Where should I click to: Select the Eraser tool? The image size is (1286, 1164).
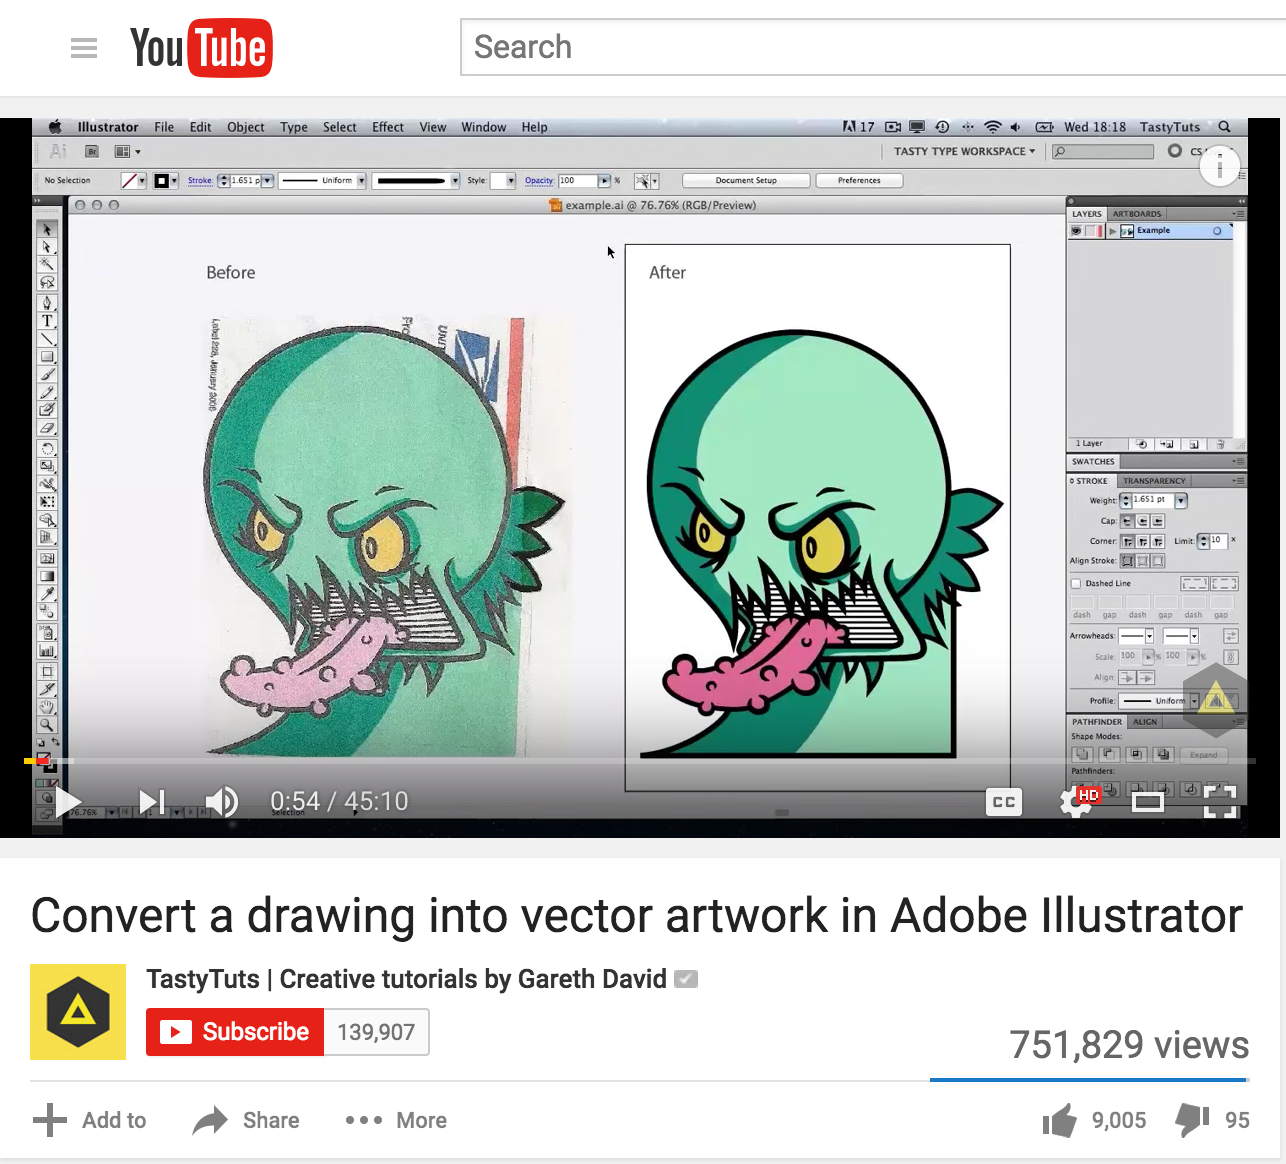[47, 428]
